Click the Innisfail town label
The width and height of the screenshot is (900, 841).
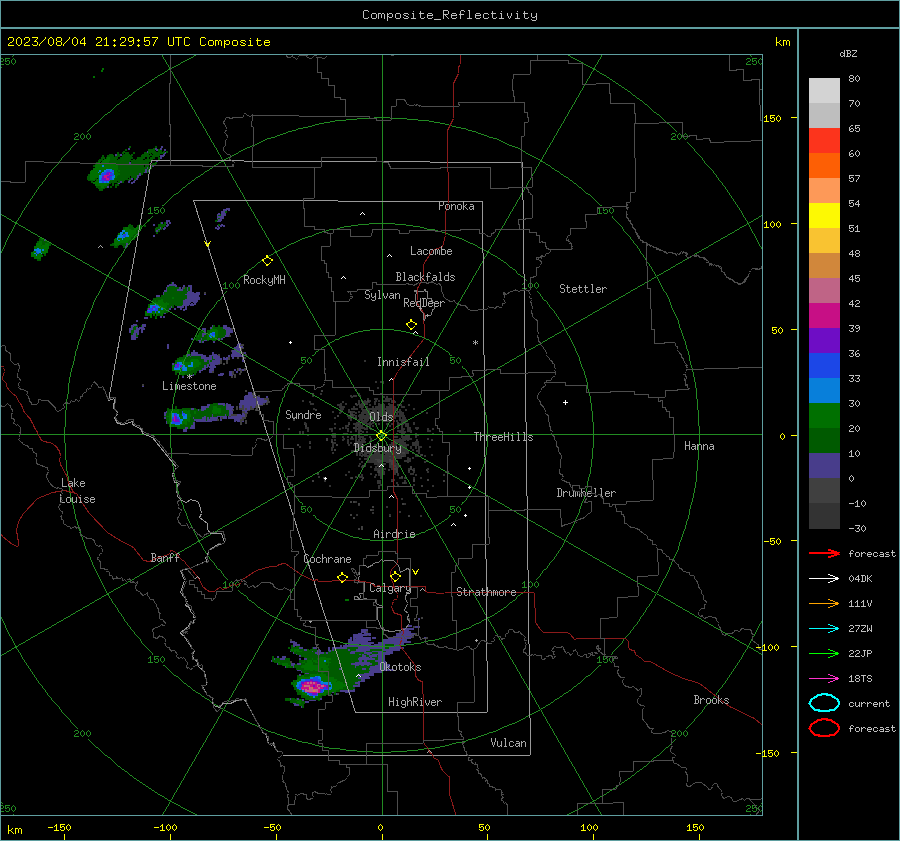point(403,362)
